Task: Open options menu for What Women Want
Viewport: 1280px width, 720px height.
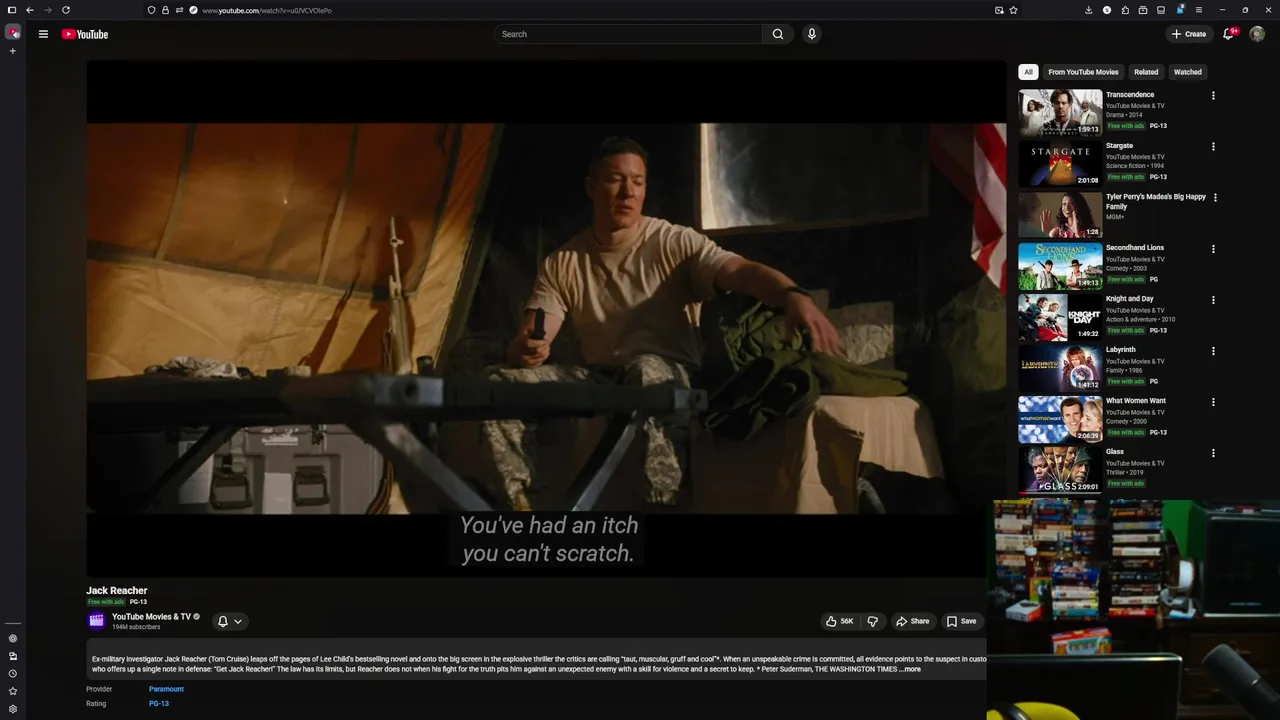Action: tap(1213, 402)
